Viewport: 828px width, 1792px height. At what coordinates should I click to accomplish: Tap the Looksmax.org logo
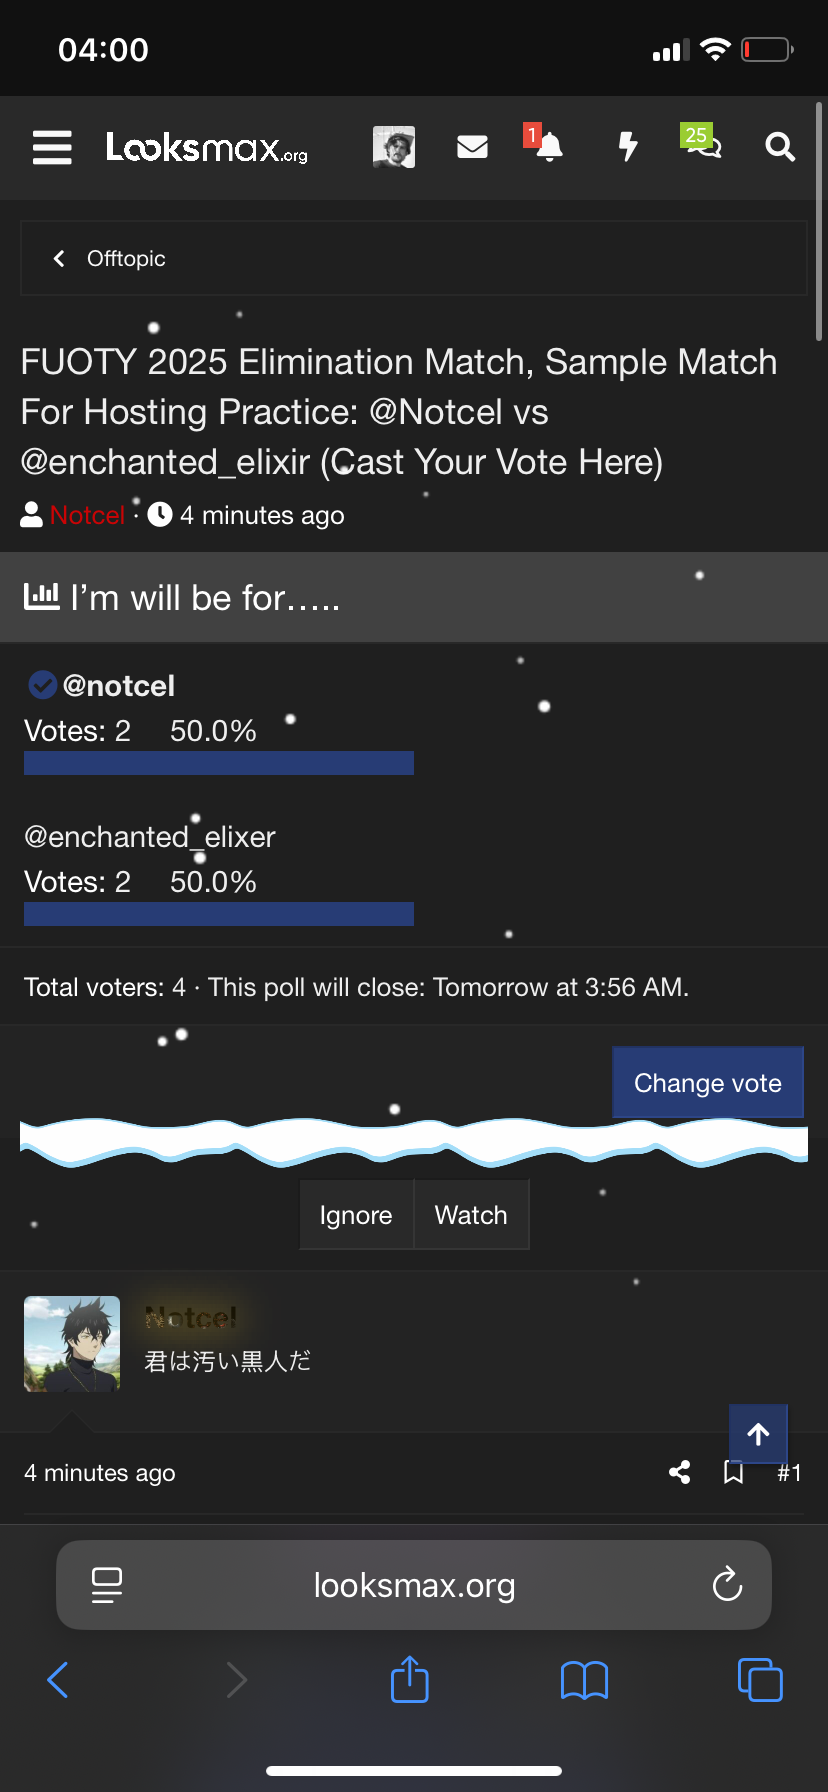point(207,148)
